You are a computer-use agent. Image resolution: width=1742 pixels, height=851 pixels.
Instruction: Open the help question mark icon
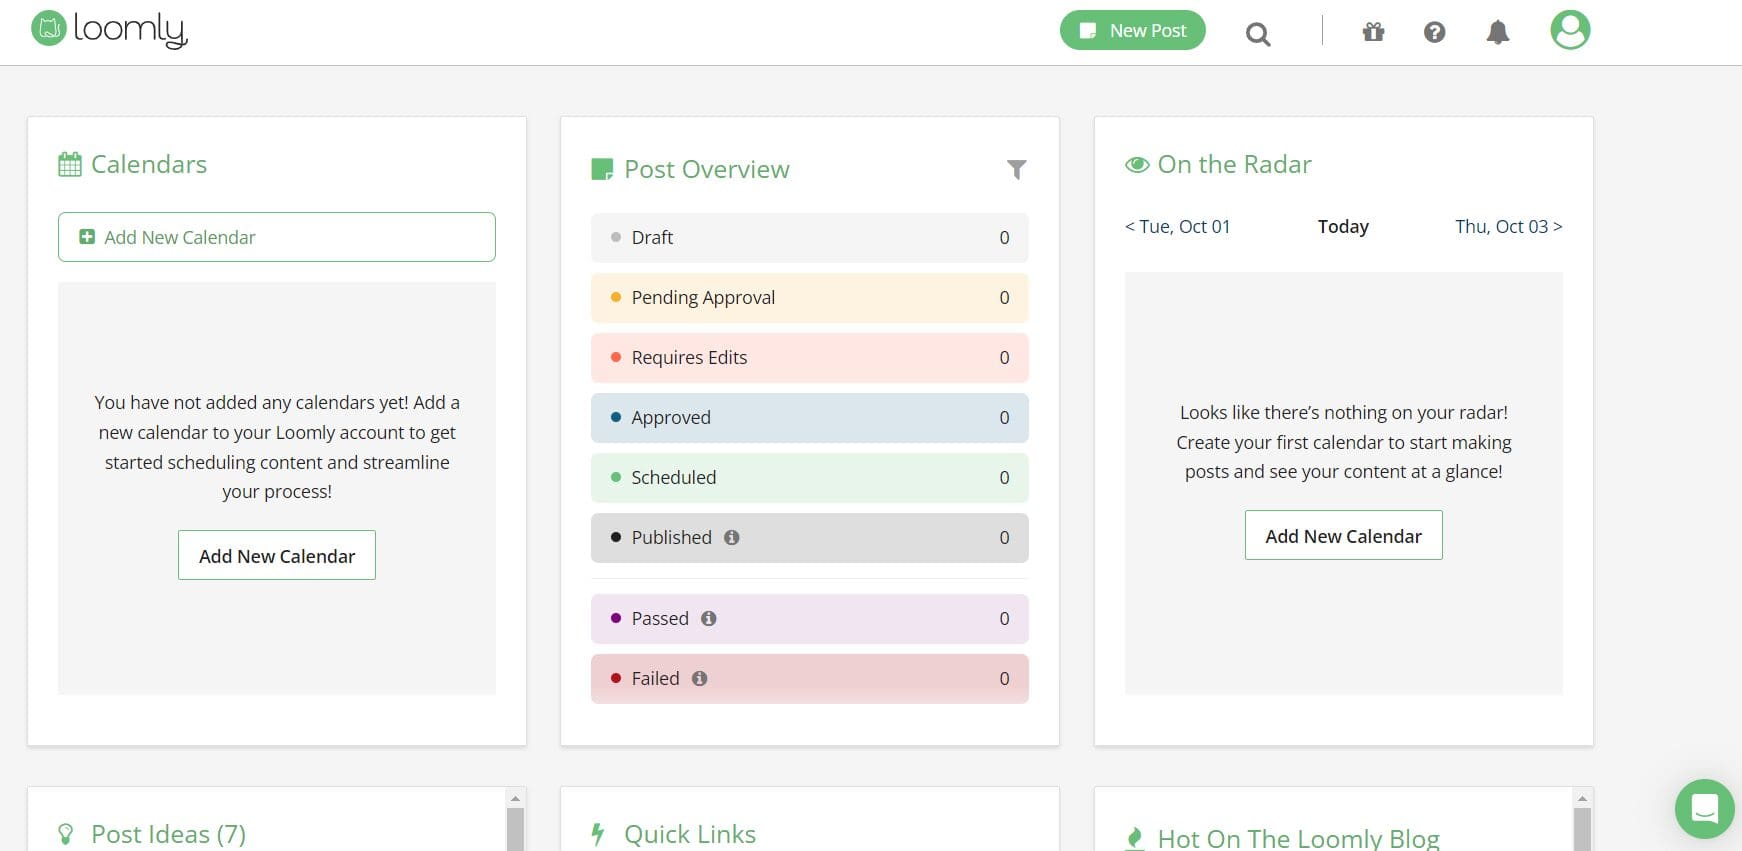pyautogui.click(x=1434, y=32)
